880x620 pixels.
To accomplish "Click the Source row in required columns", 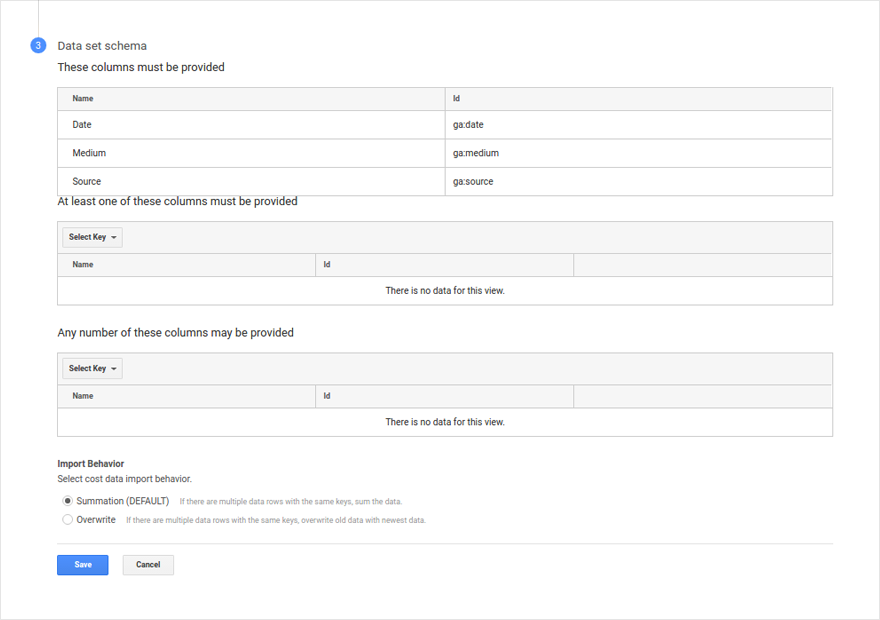I will [444, 181].
